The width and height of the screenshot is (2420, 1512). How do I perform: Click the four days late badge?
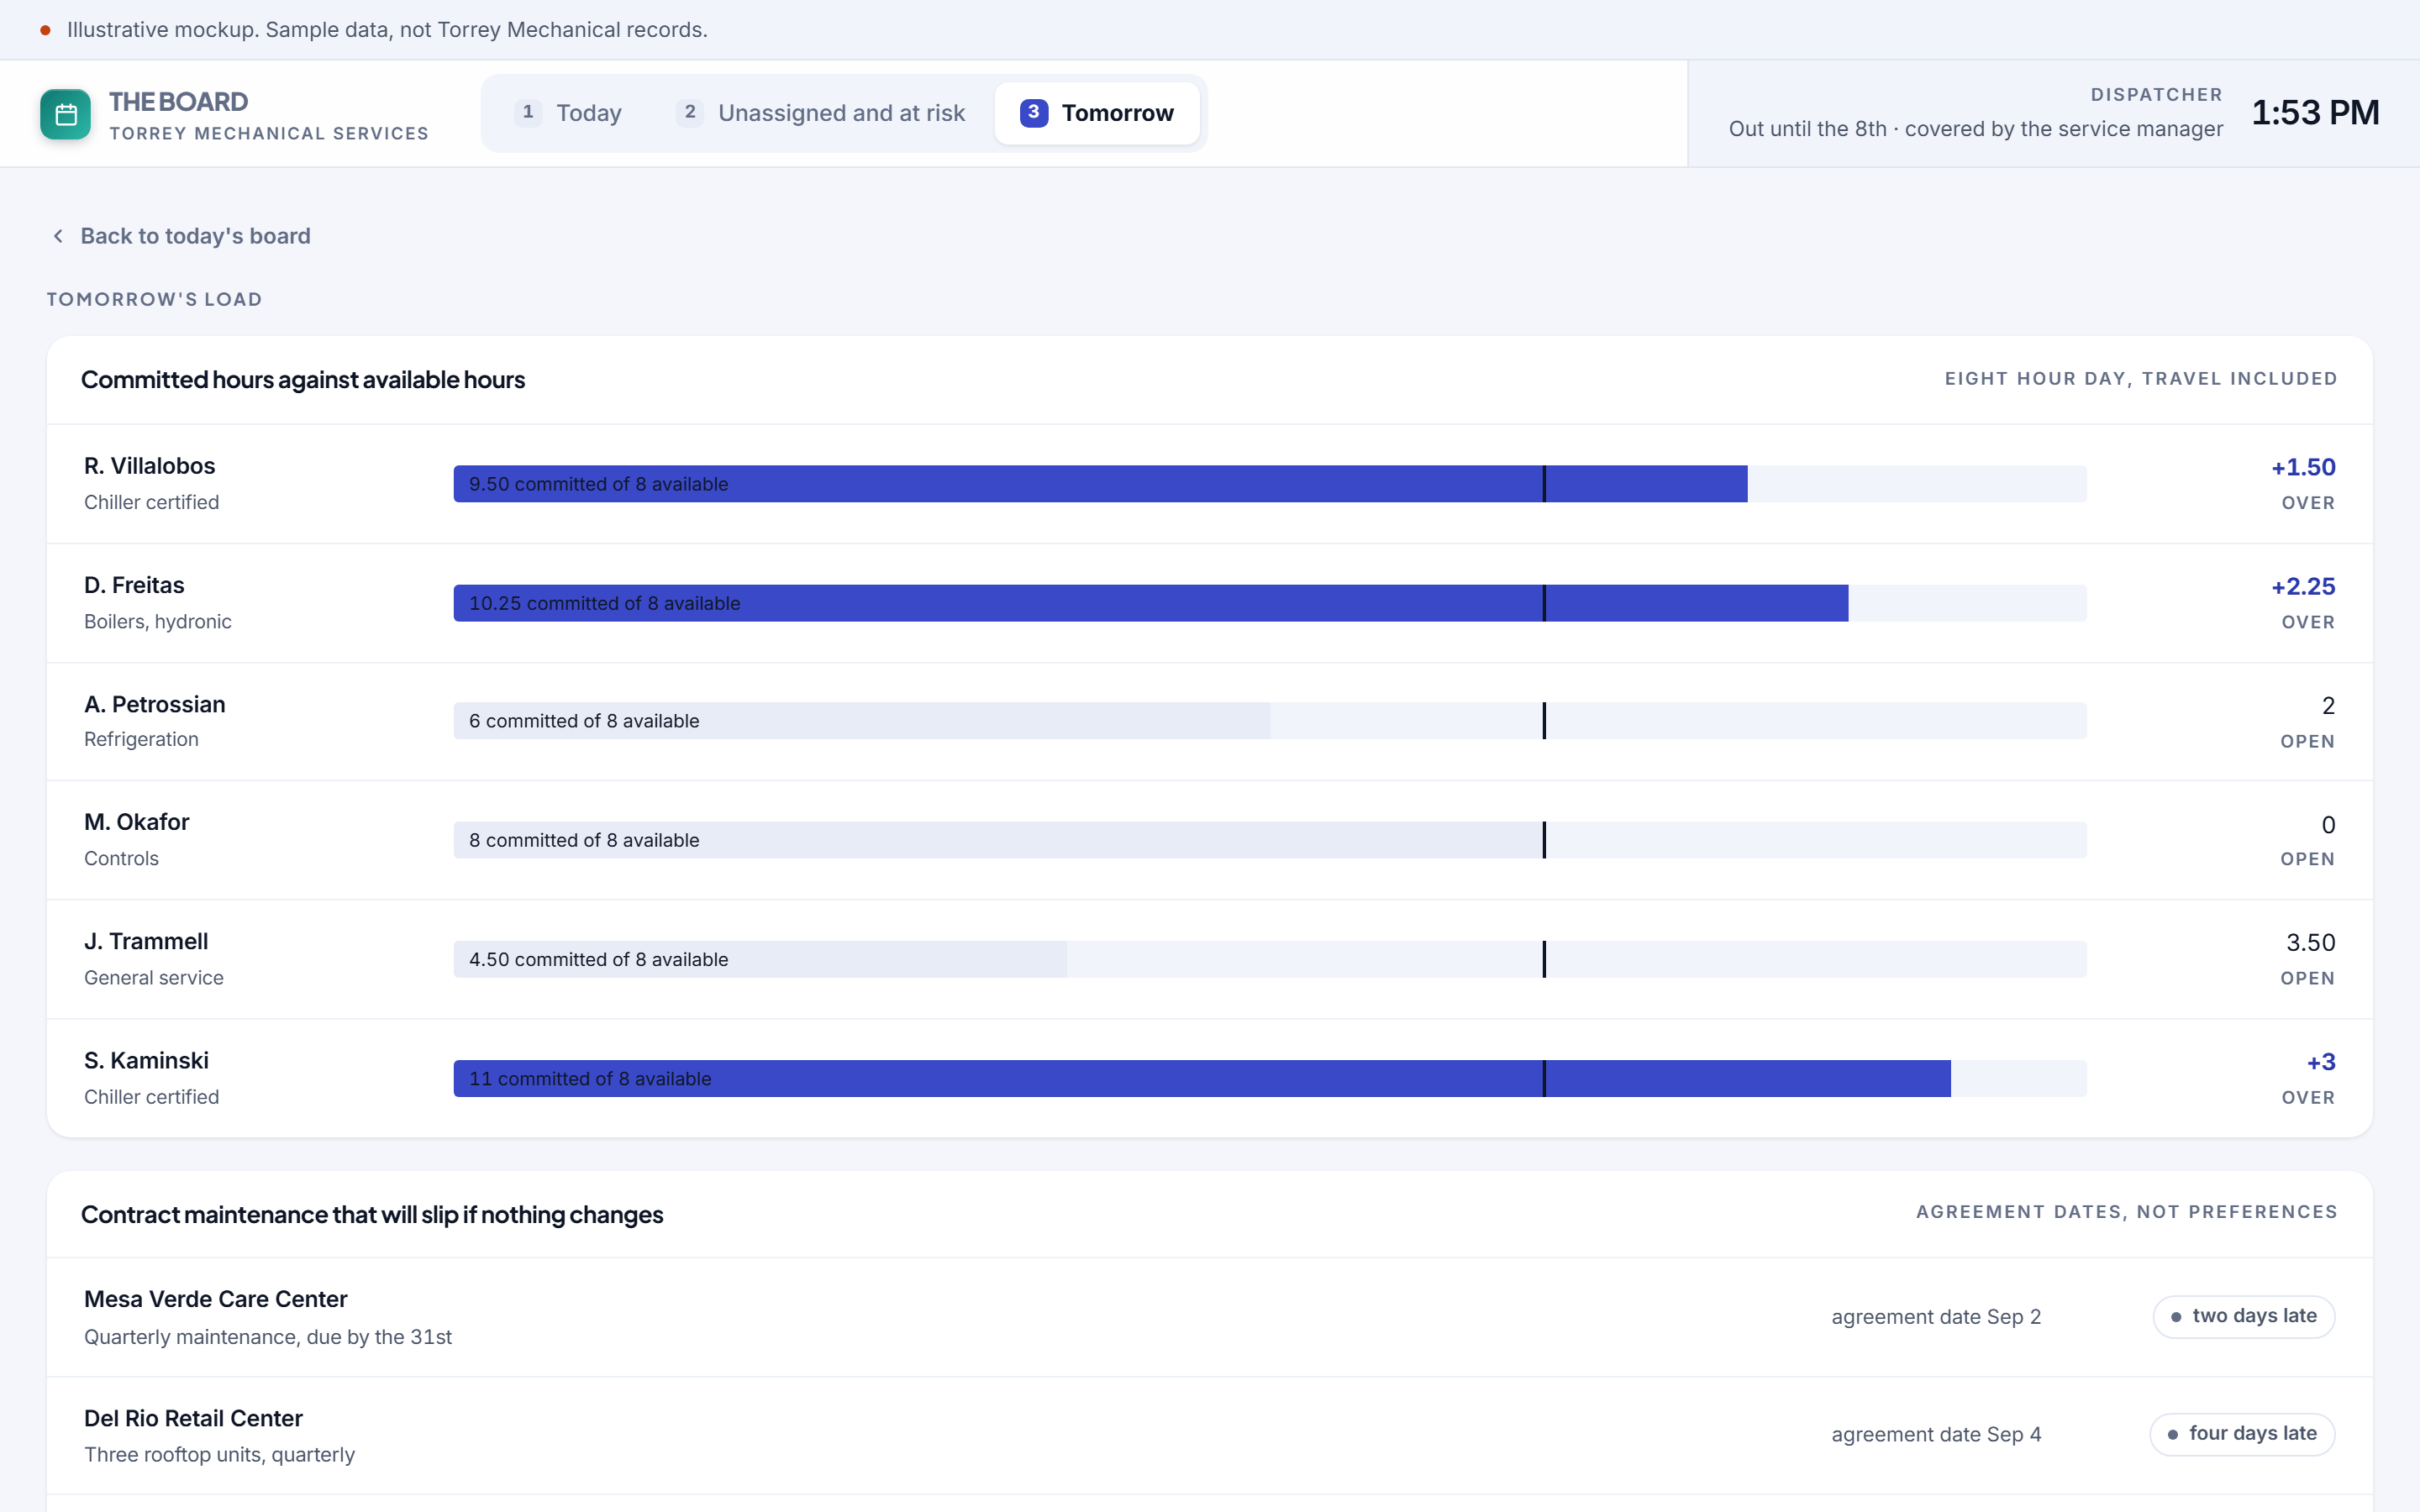click(2242, 1434)
